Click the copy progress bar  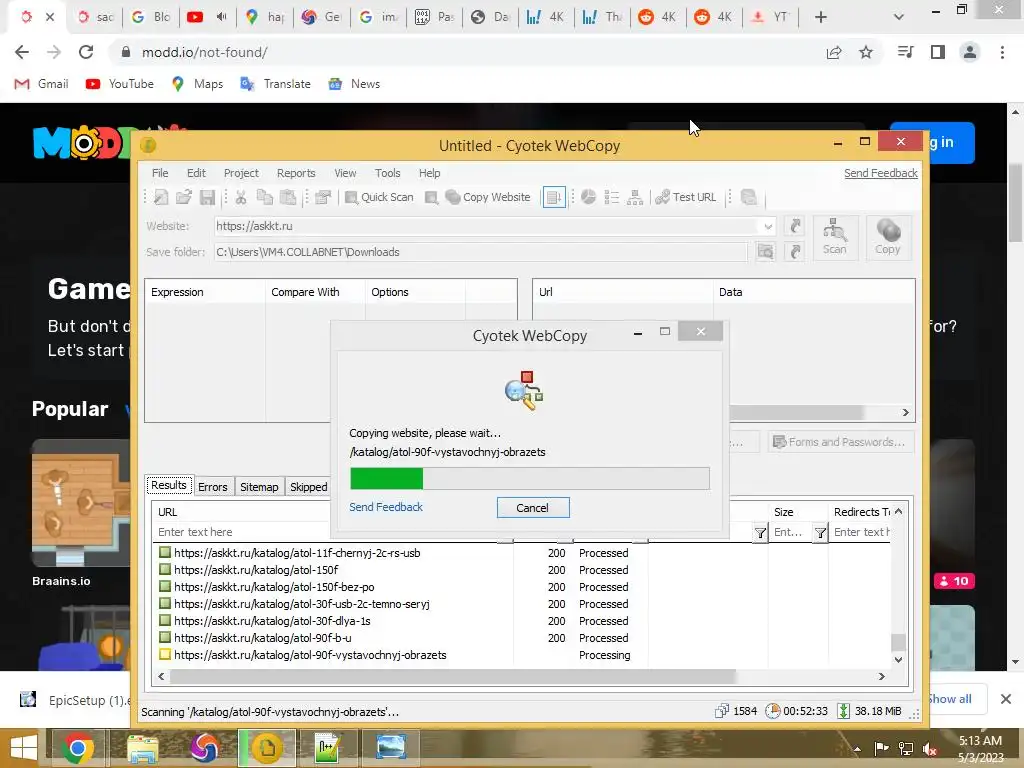point(530,478)
